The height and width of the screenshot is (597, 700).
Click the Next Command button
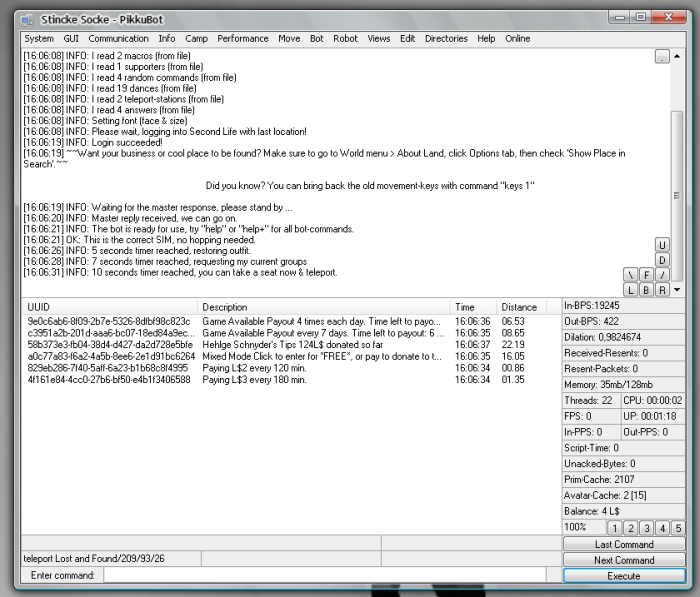click(x=623, y=560)
